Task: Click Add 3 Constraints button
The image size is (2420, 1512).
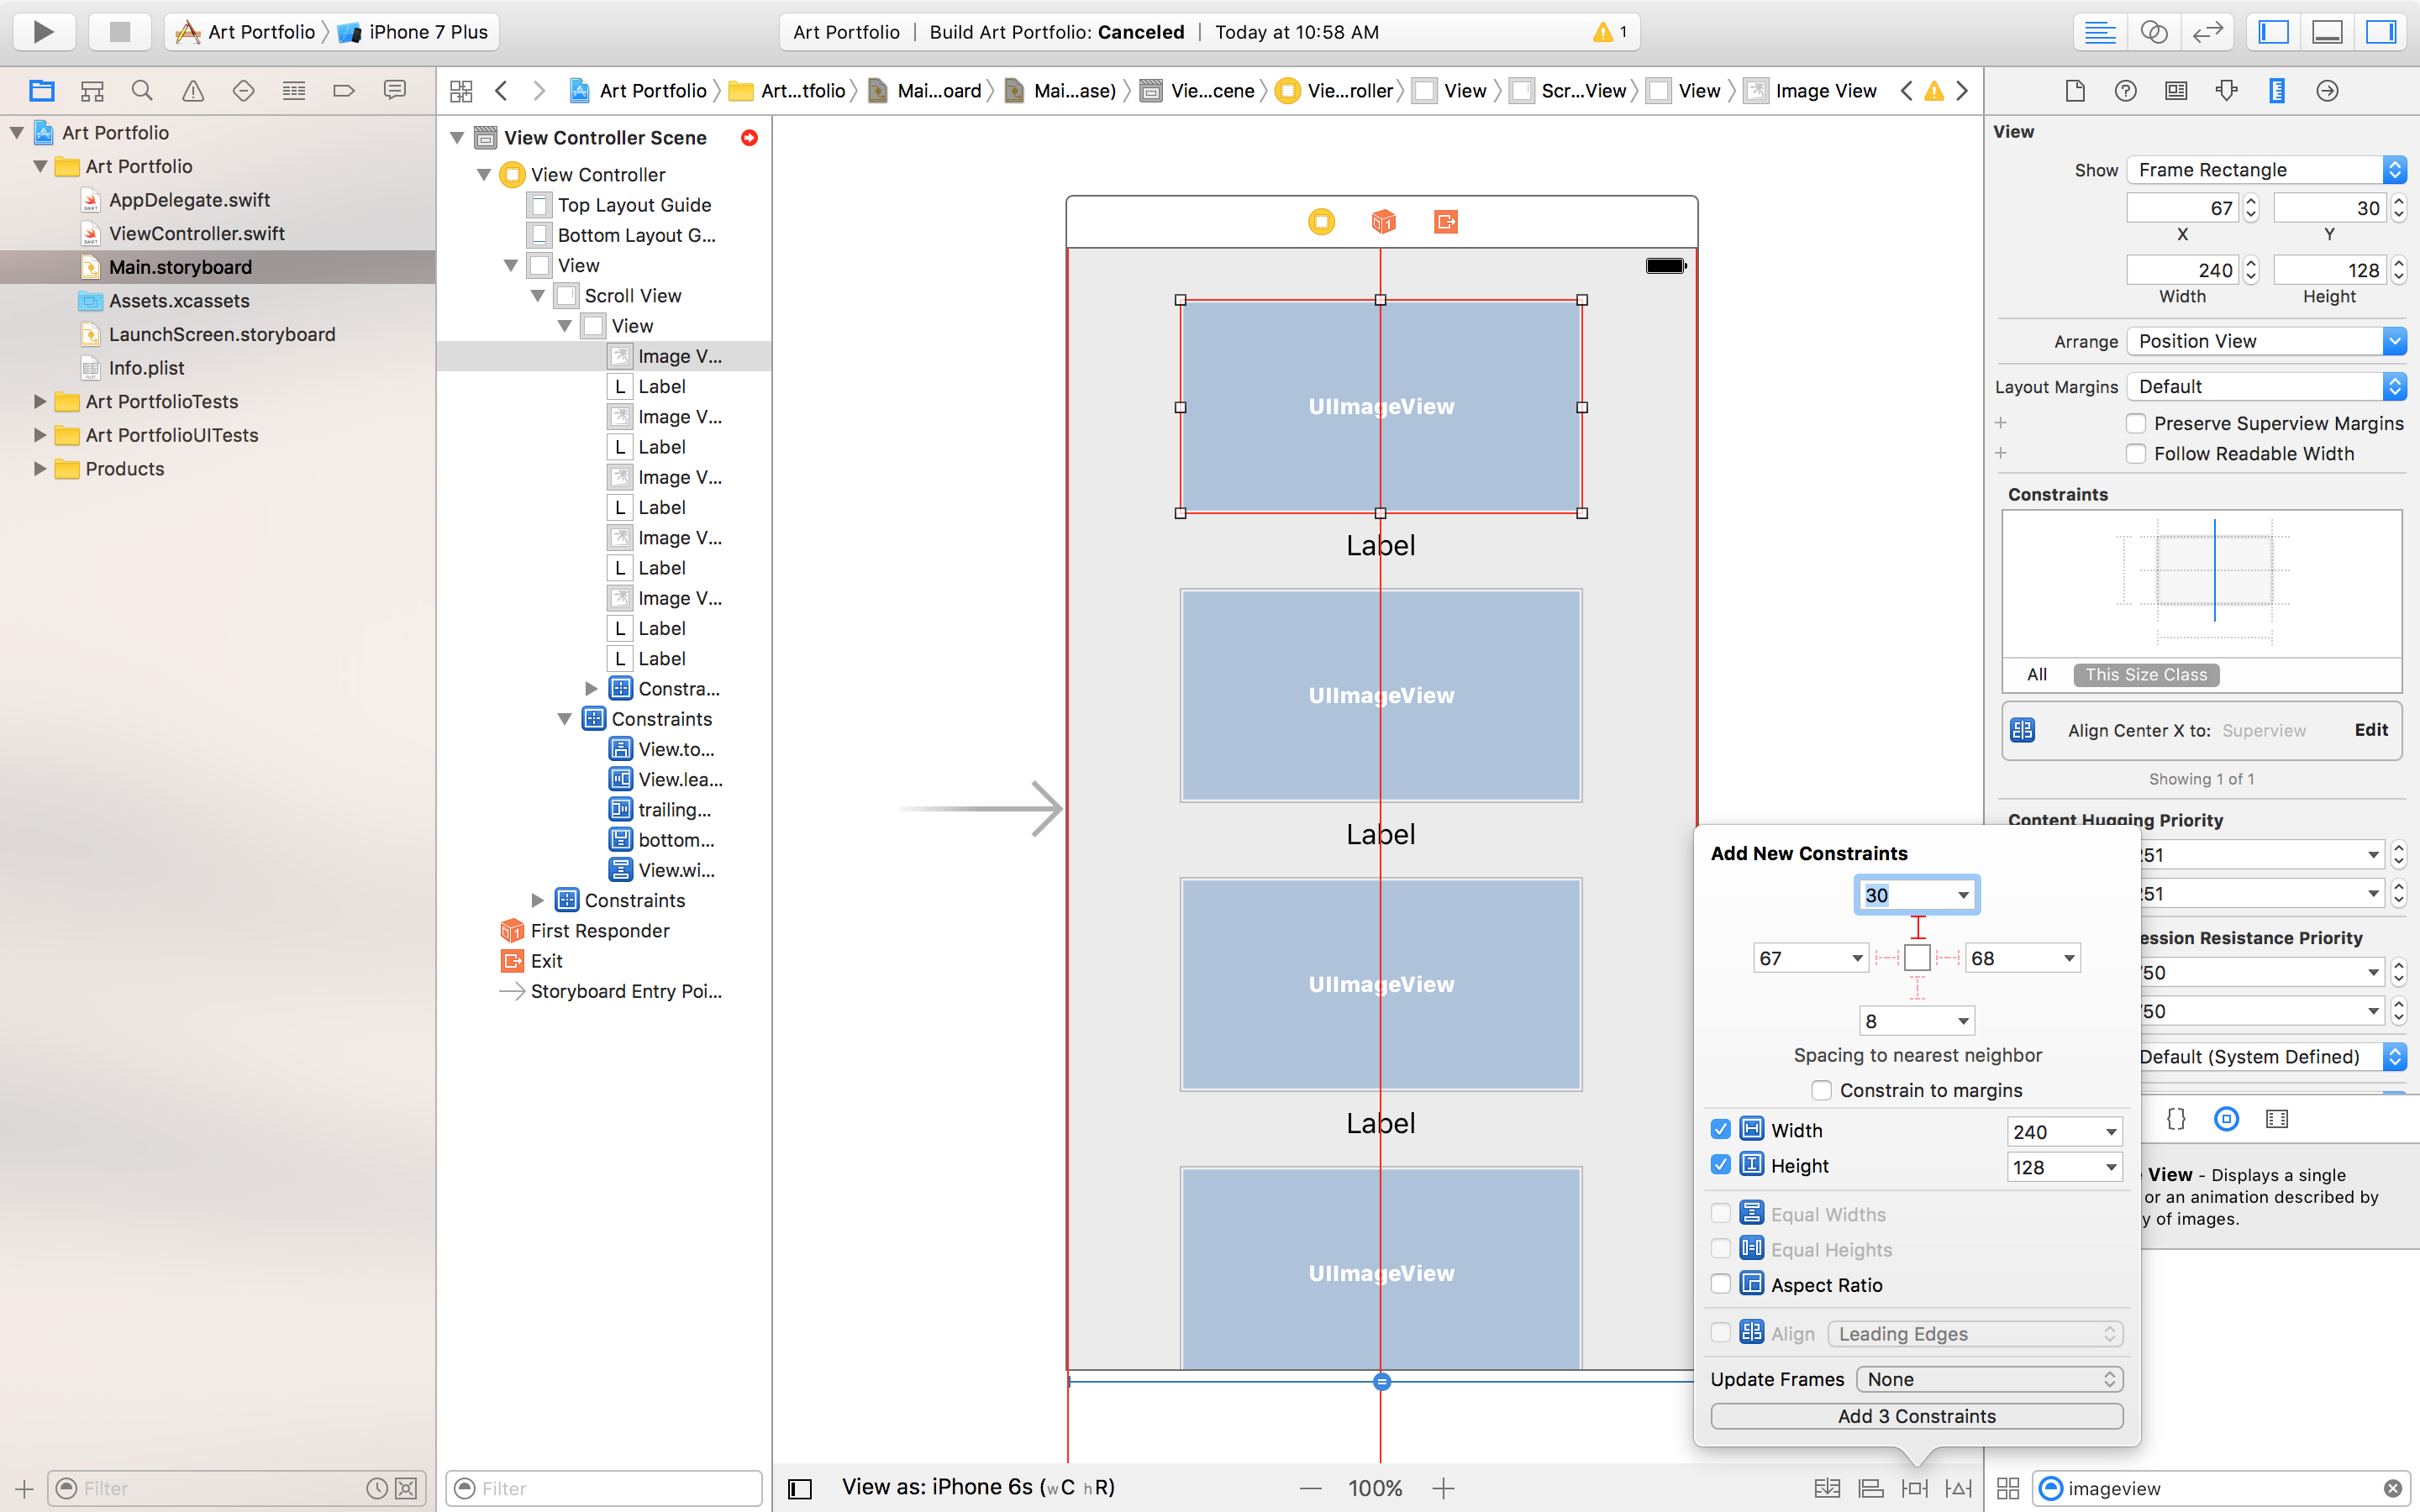Action: click(1917, 1415)
